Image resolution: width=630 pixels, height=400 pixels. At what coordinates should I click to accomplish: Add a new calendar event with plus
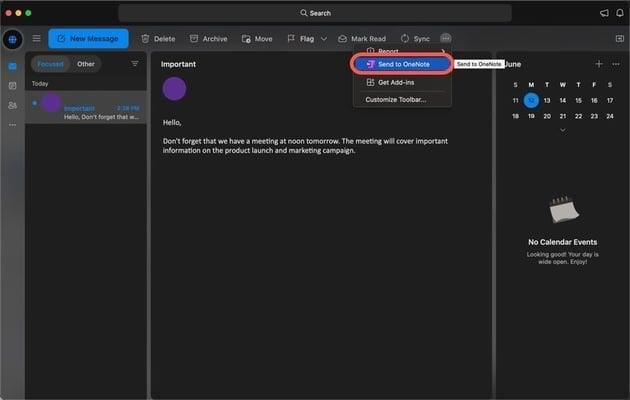pyautogui.click(x=599, y=64)
